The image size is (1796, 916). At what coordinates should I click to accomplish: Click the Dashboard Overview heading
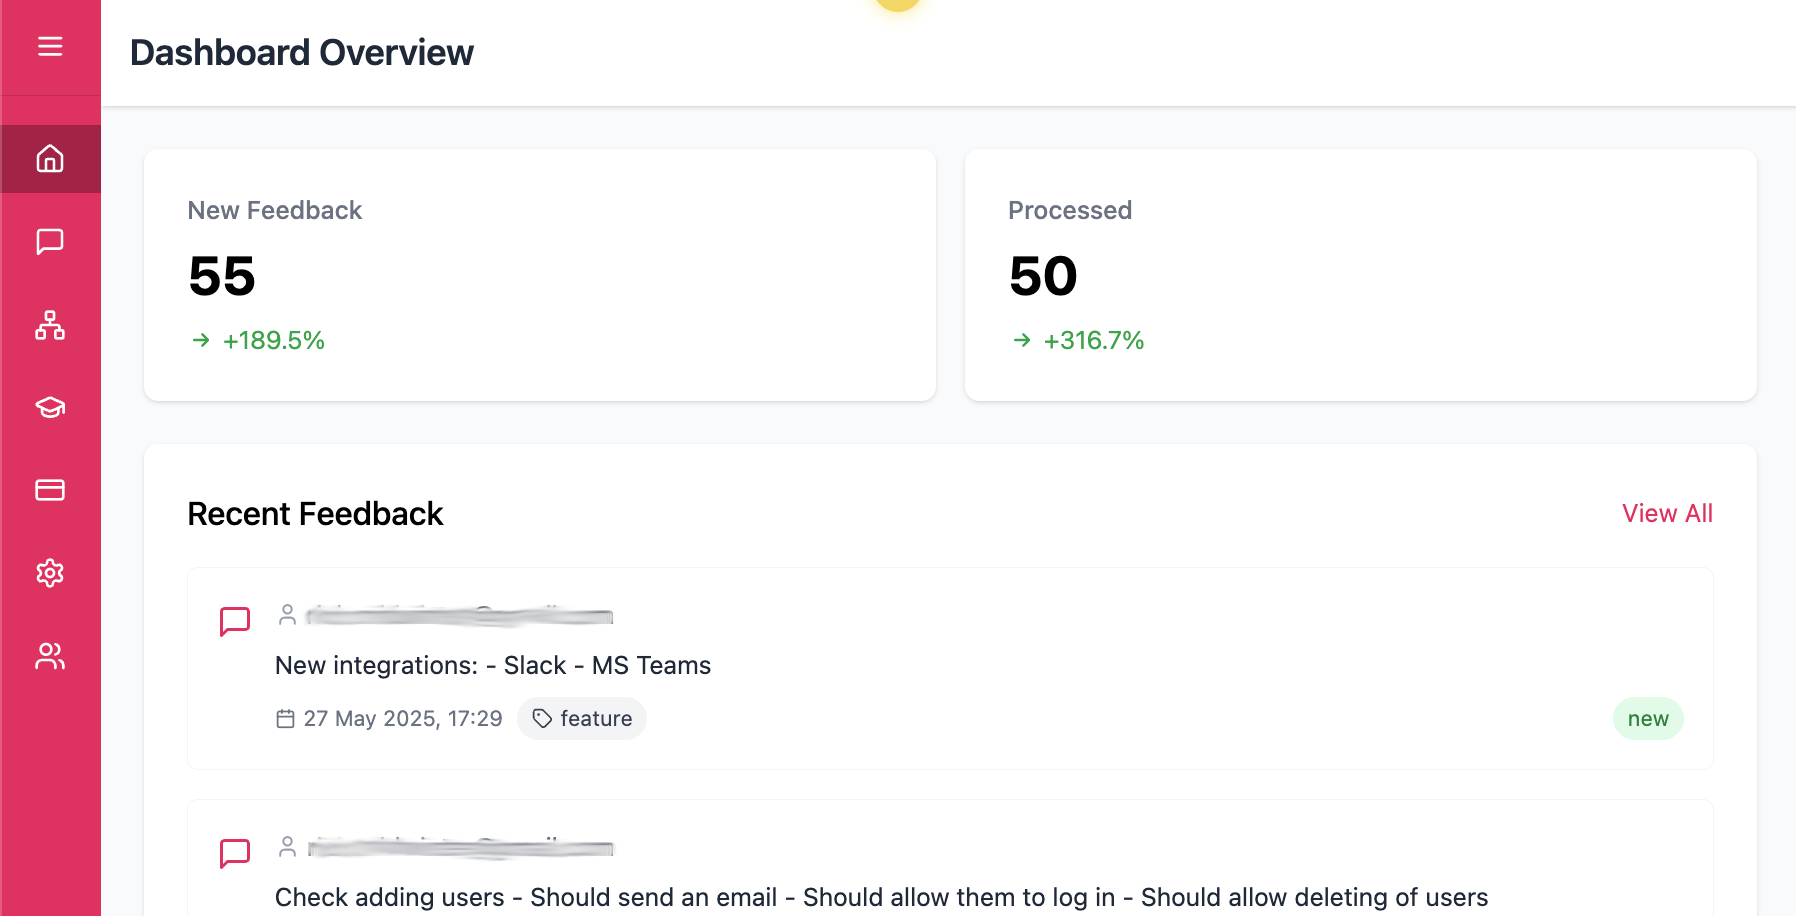tap(302, 53)
